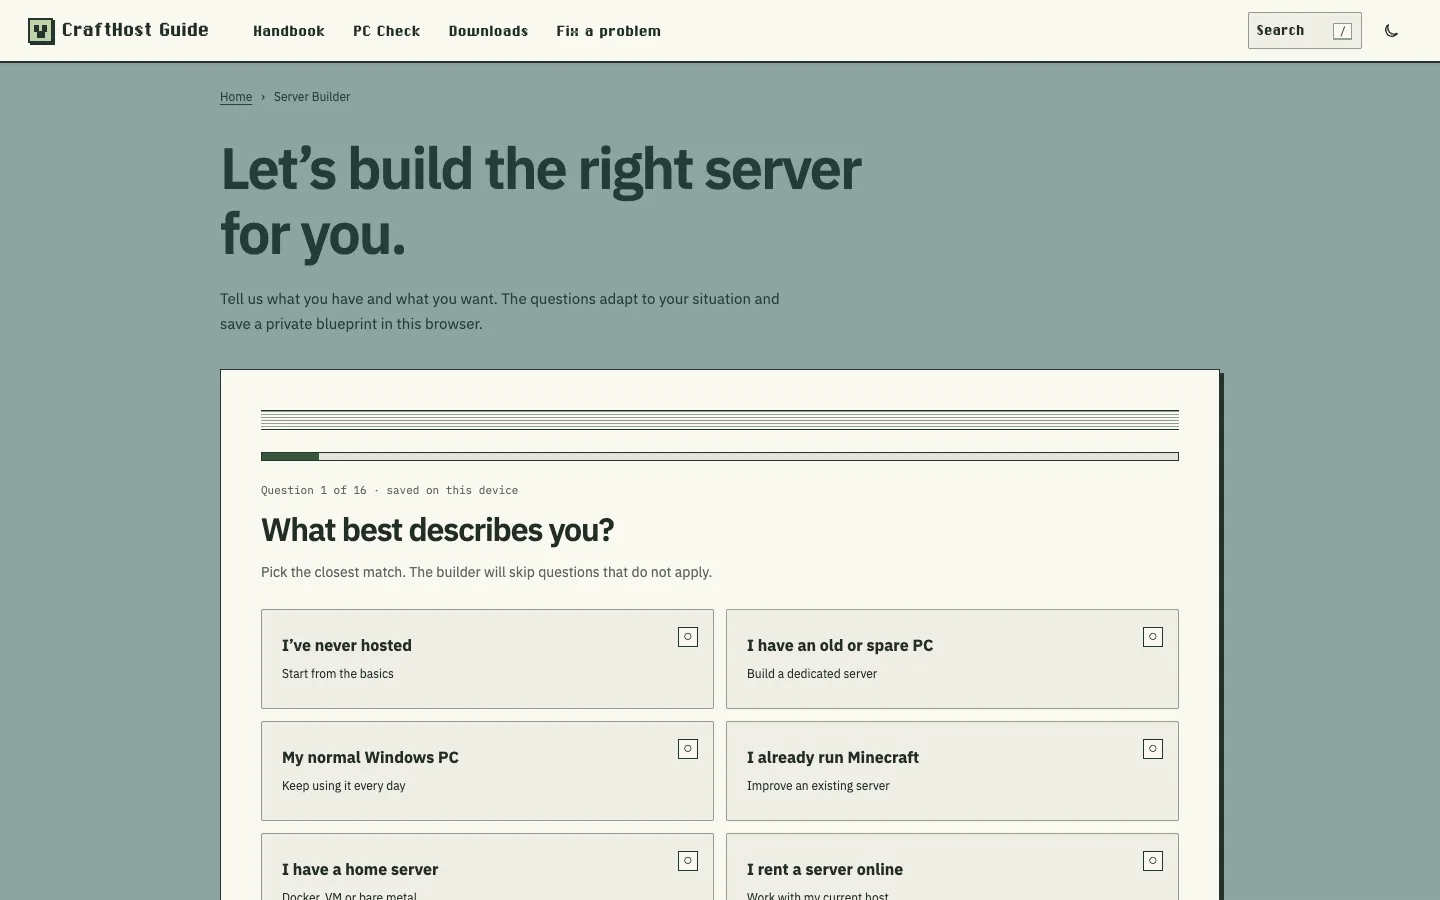Click the CraftHost Guide site title
Viewport: 1440px width, 900px height.
tap(135, 30)
